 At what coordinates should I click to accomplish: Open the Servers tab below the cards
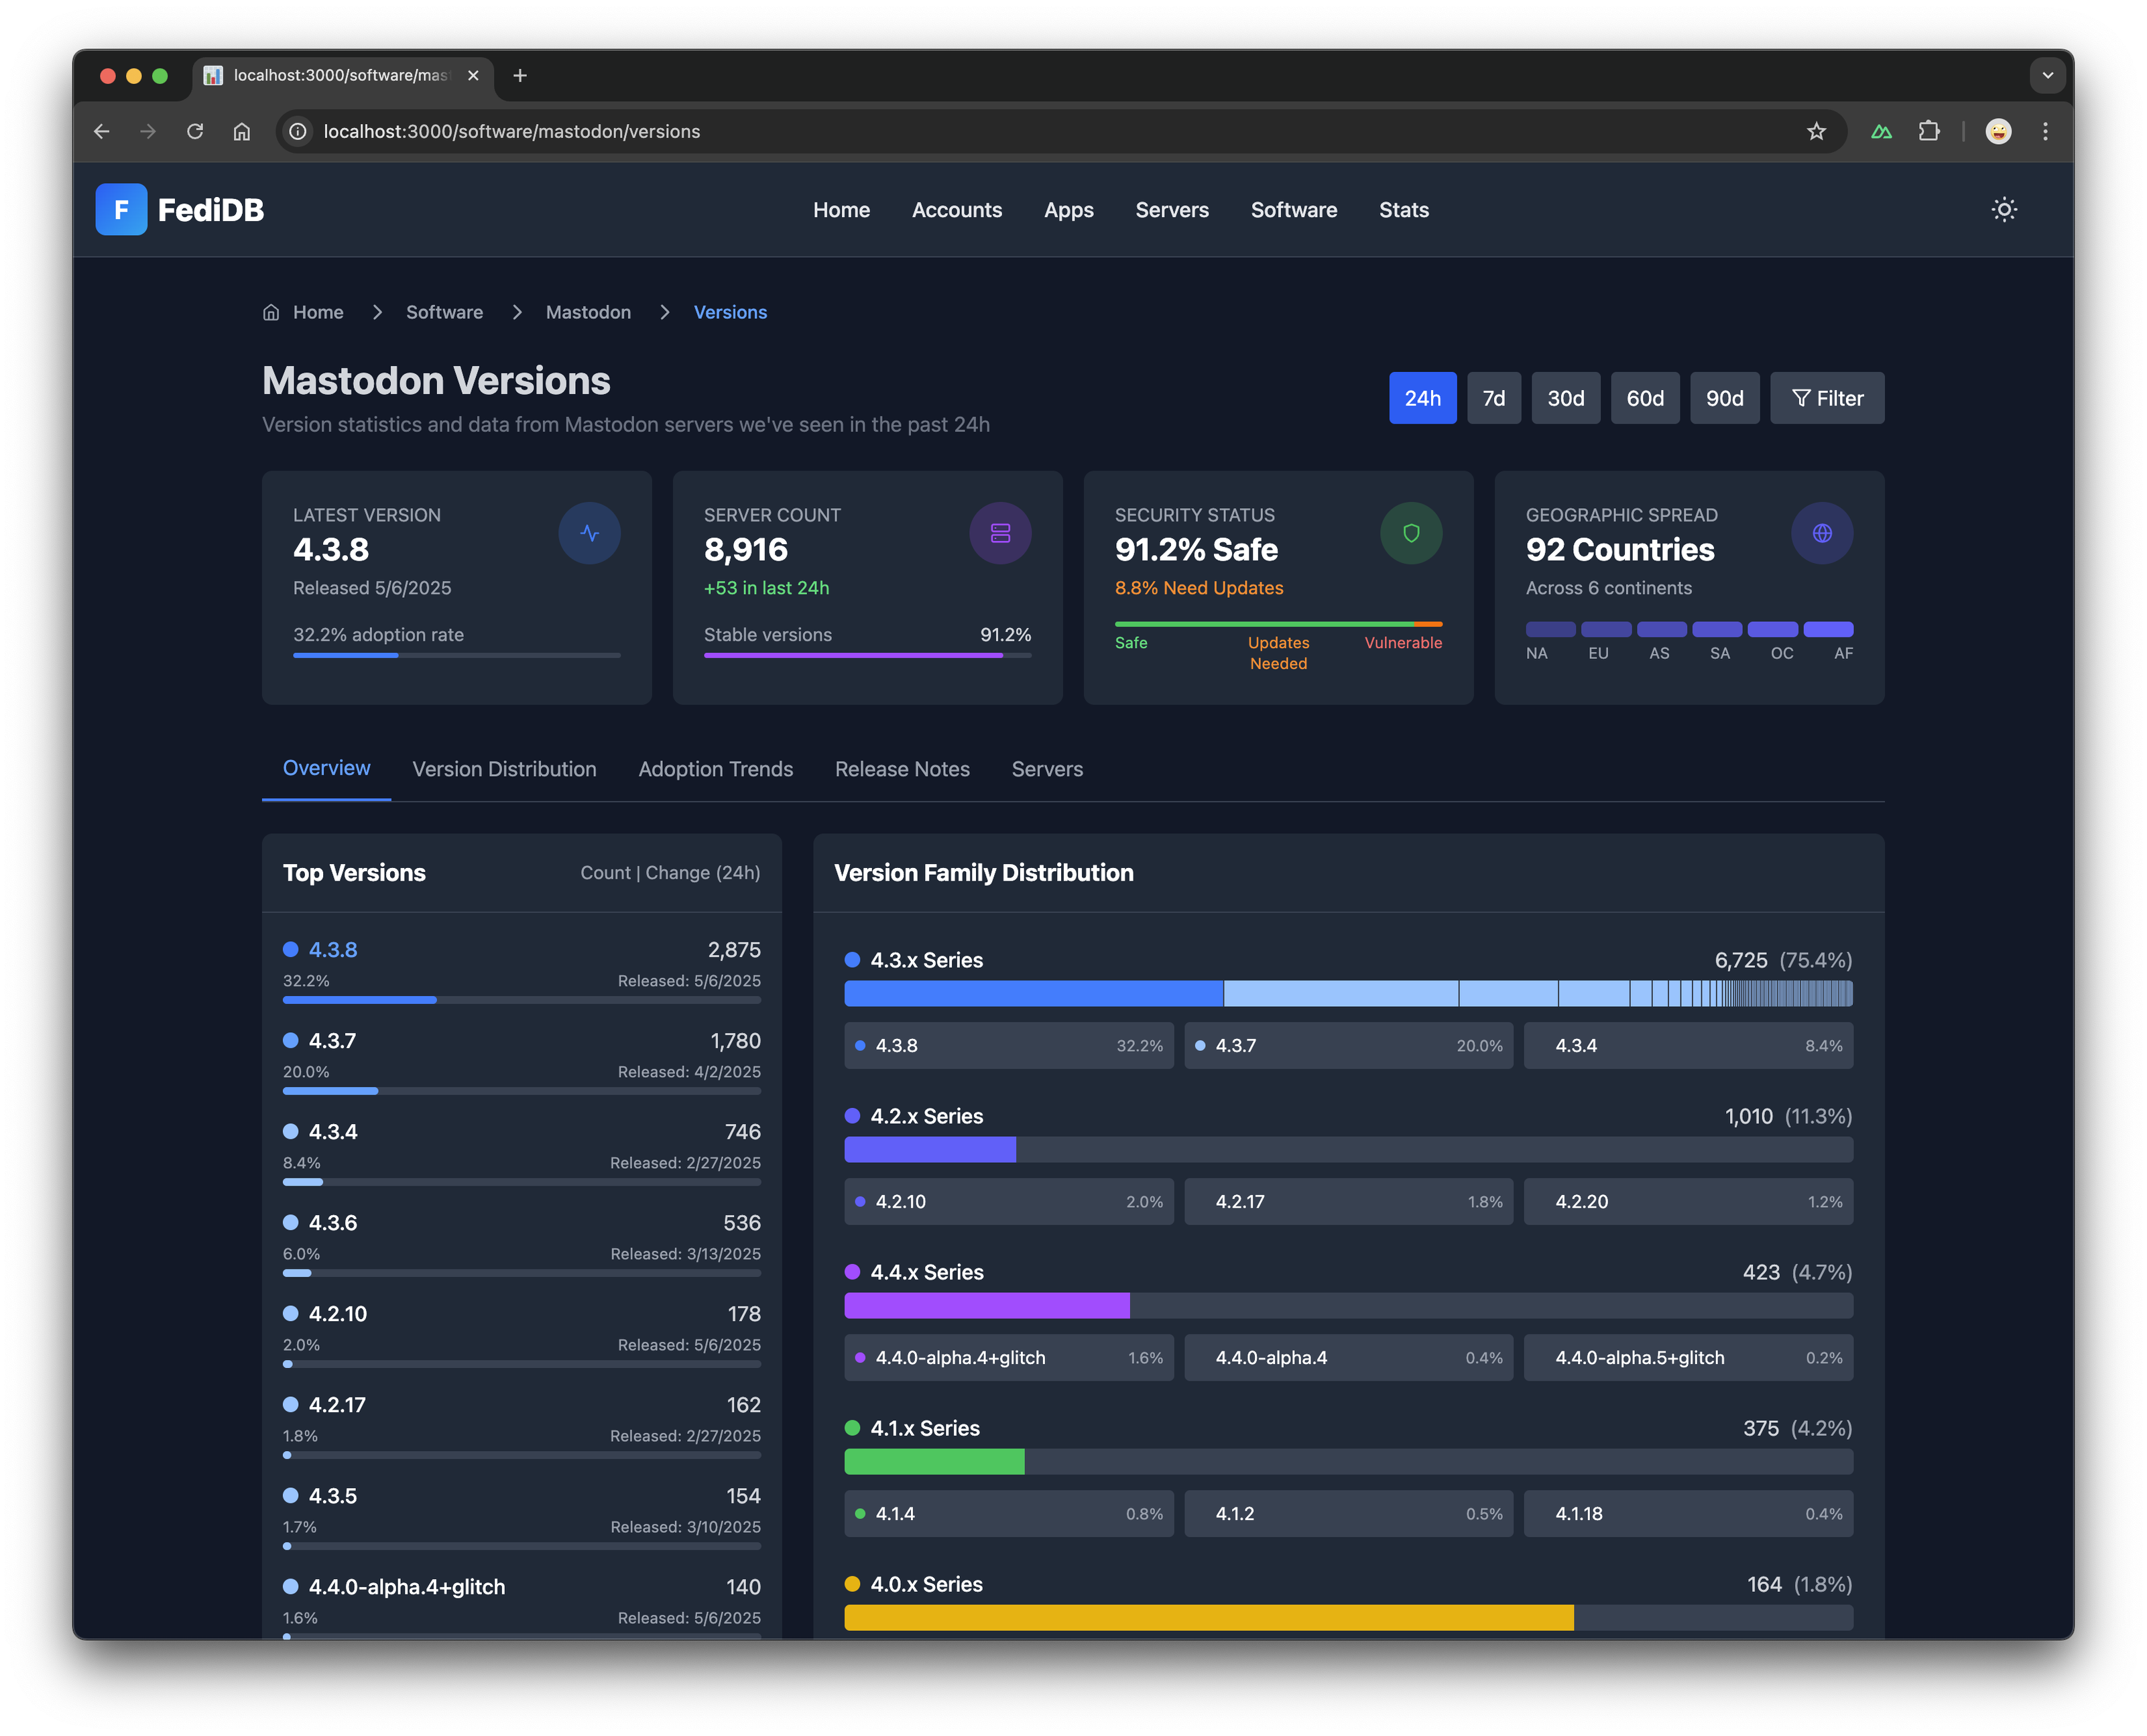1047,769
